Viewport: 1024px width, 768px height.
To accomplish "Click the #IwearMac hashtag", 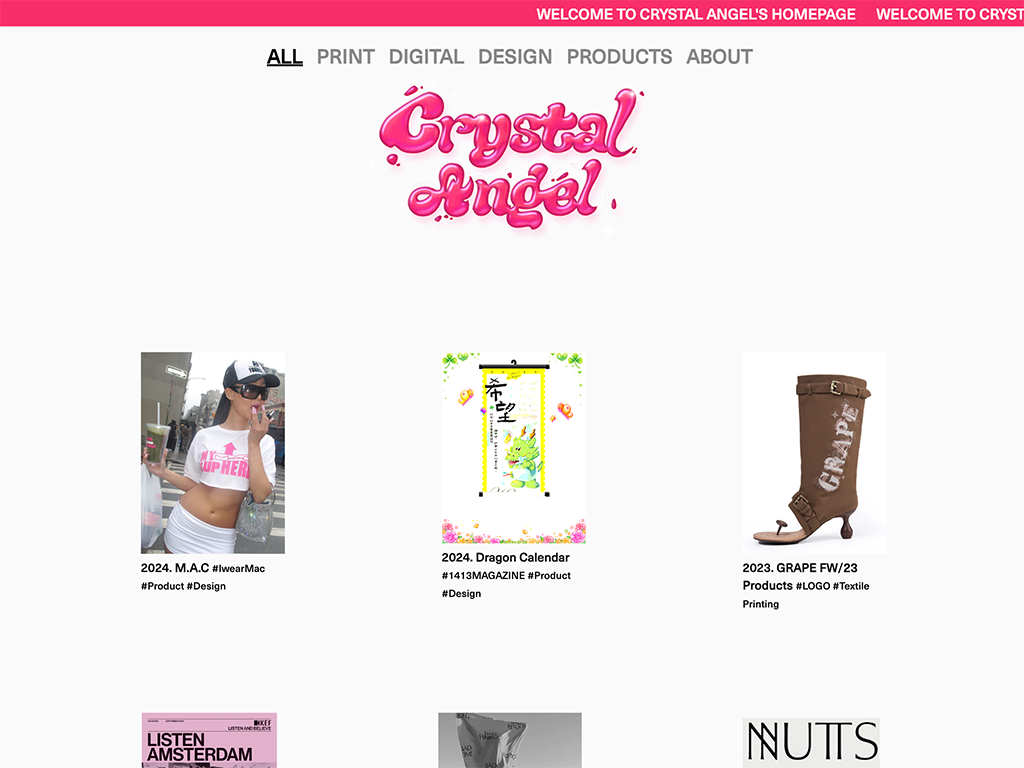I will coord(238,569).
